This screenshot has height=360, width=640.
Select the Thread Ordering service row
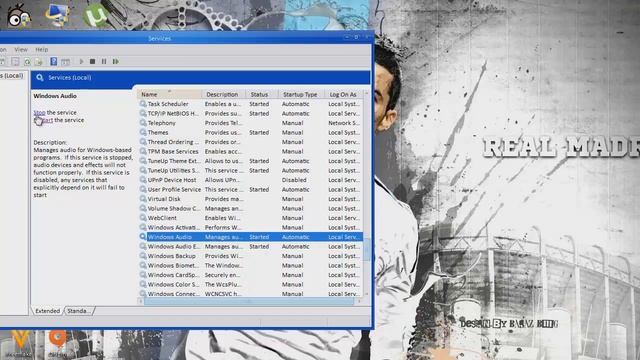tap(250, 142)
